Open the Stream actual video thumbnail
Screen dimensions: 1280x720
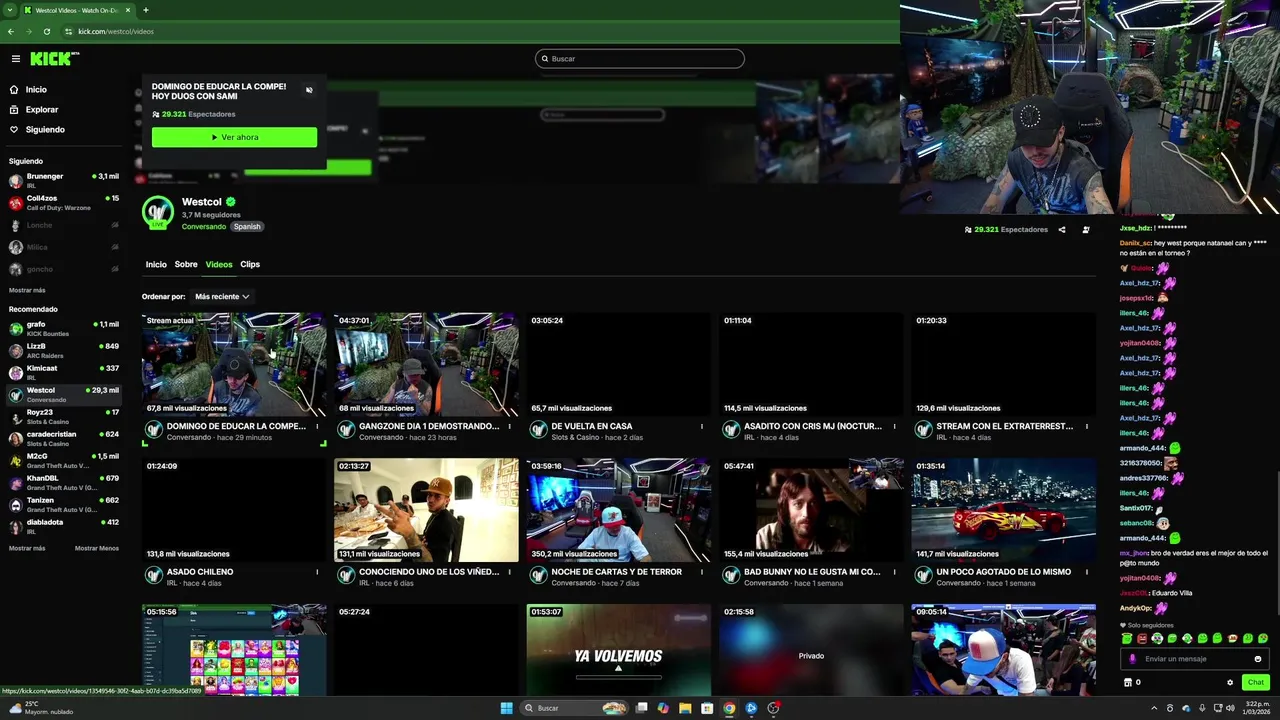coord(234,364)
